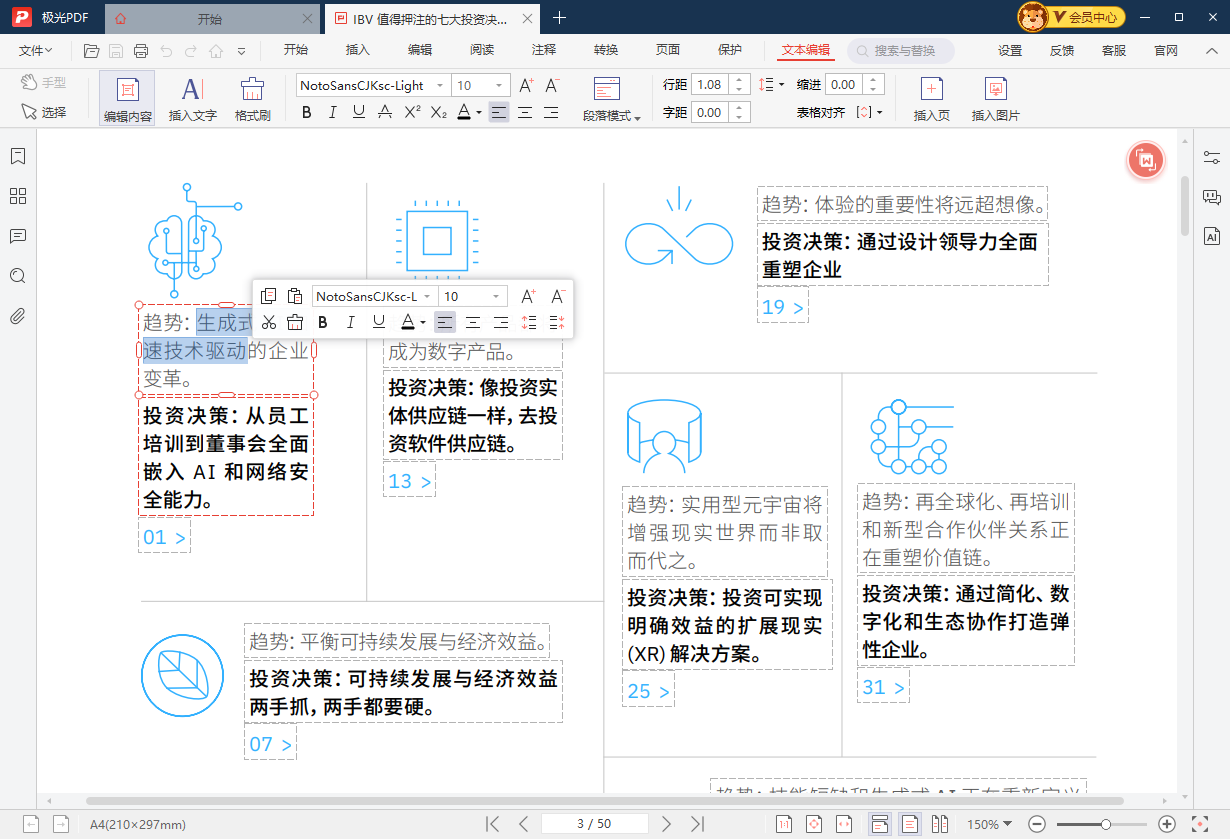Screen dimensions: 1230x839
Task: Open the attachments paperclip panel
Action: (x=17, y=316)
